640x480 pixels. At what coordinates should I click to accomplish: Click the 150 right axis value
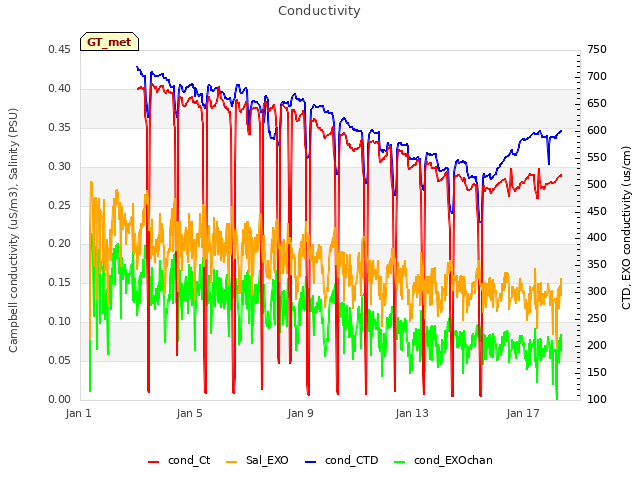597,372
